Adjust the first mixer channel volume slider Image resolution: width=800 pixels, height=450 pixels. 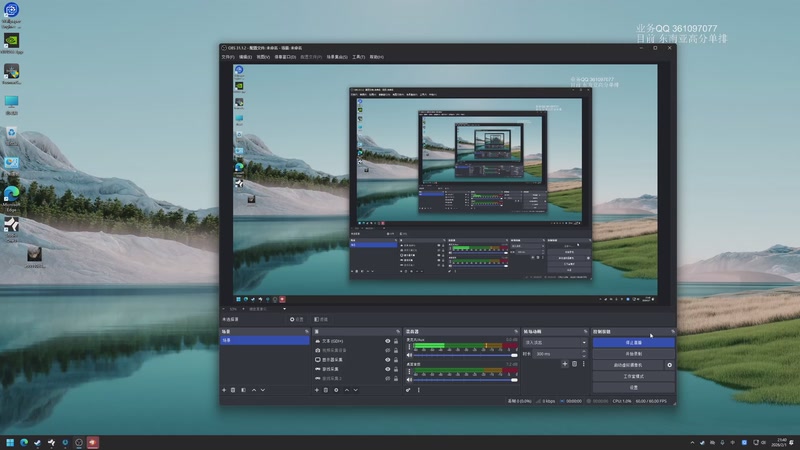point(465,355)
